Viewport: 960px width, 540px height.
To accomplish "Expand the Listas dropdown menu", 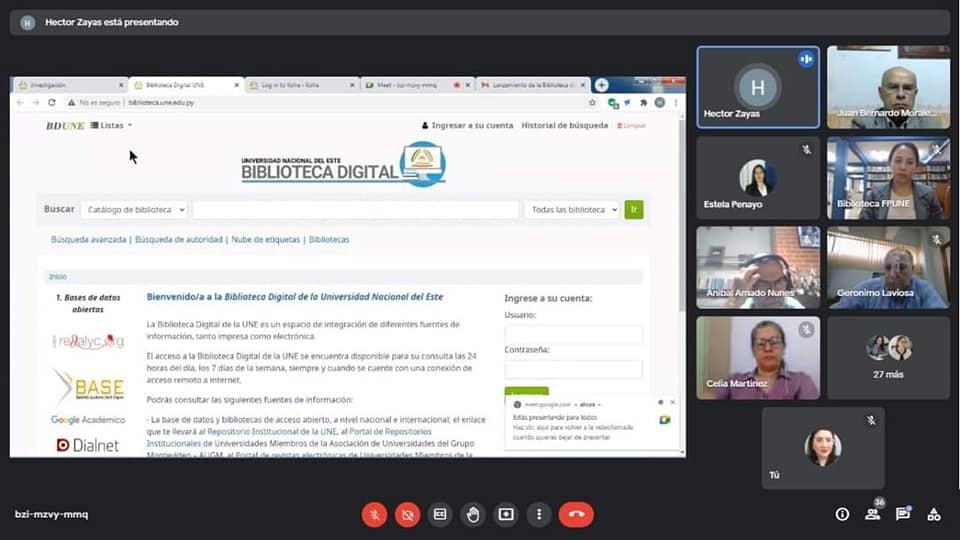I will (111, 125).
